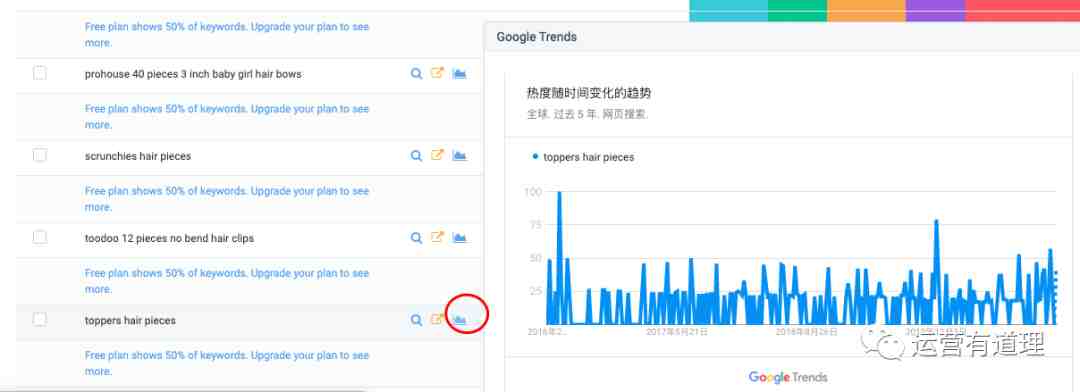Tick checkbox for toodoo 12 pieces row

40,237
